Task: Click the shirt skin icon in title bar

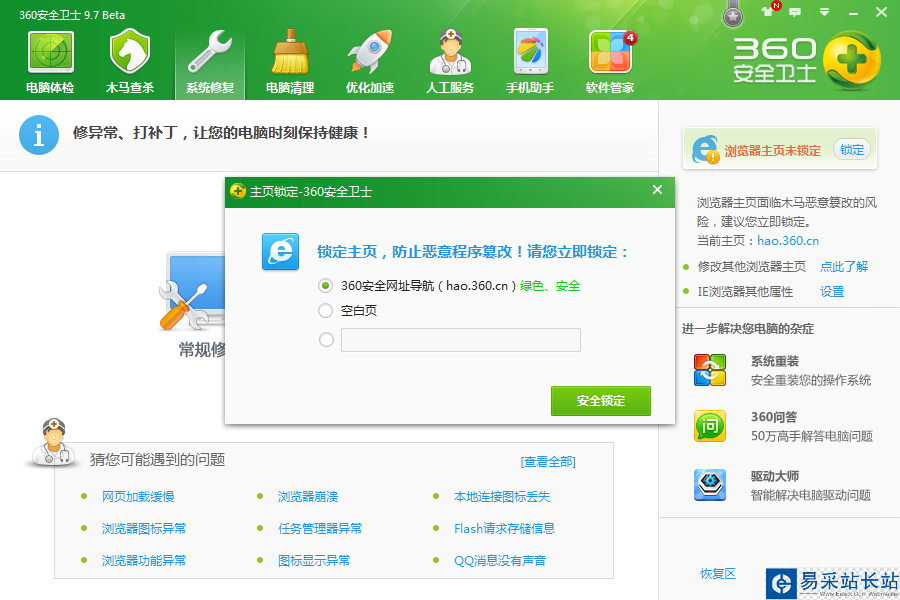Action: [x=767, y=11]
